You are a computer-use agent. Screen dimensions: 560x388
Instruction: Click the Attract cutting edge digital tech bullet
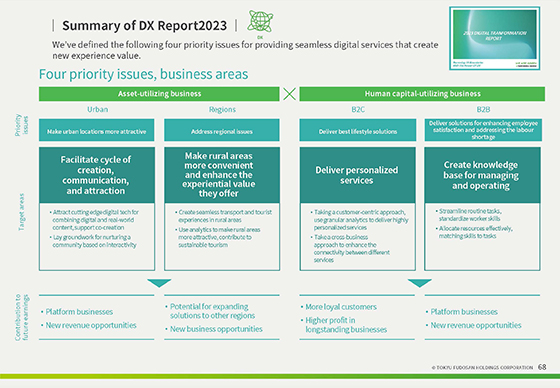click(95, 220)
